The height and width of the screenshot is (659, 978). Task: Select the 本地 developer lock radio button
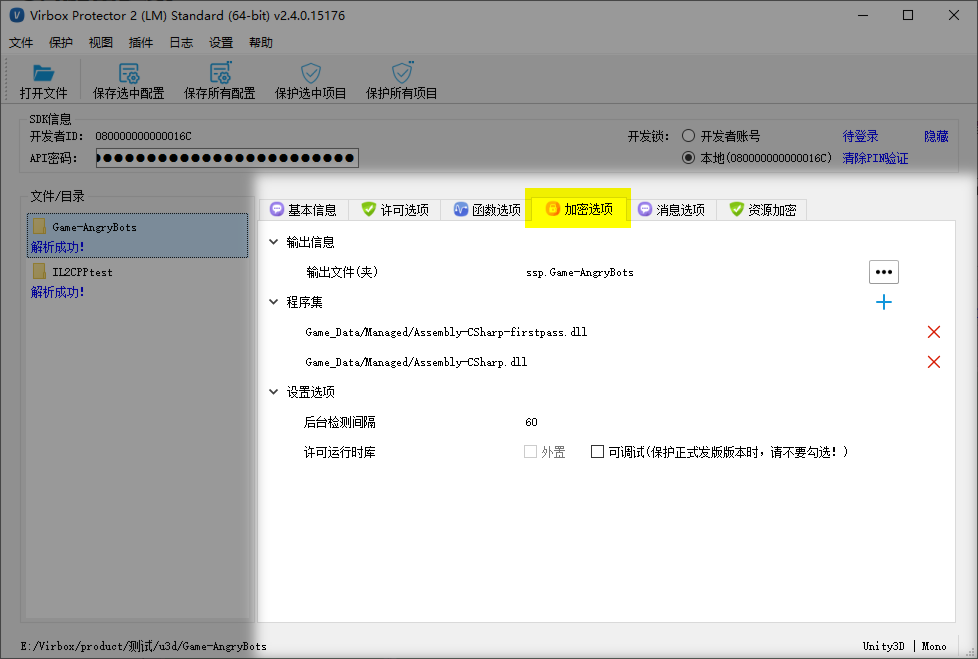pyautogui.click(x=688, y=158)
